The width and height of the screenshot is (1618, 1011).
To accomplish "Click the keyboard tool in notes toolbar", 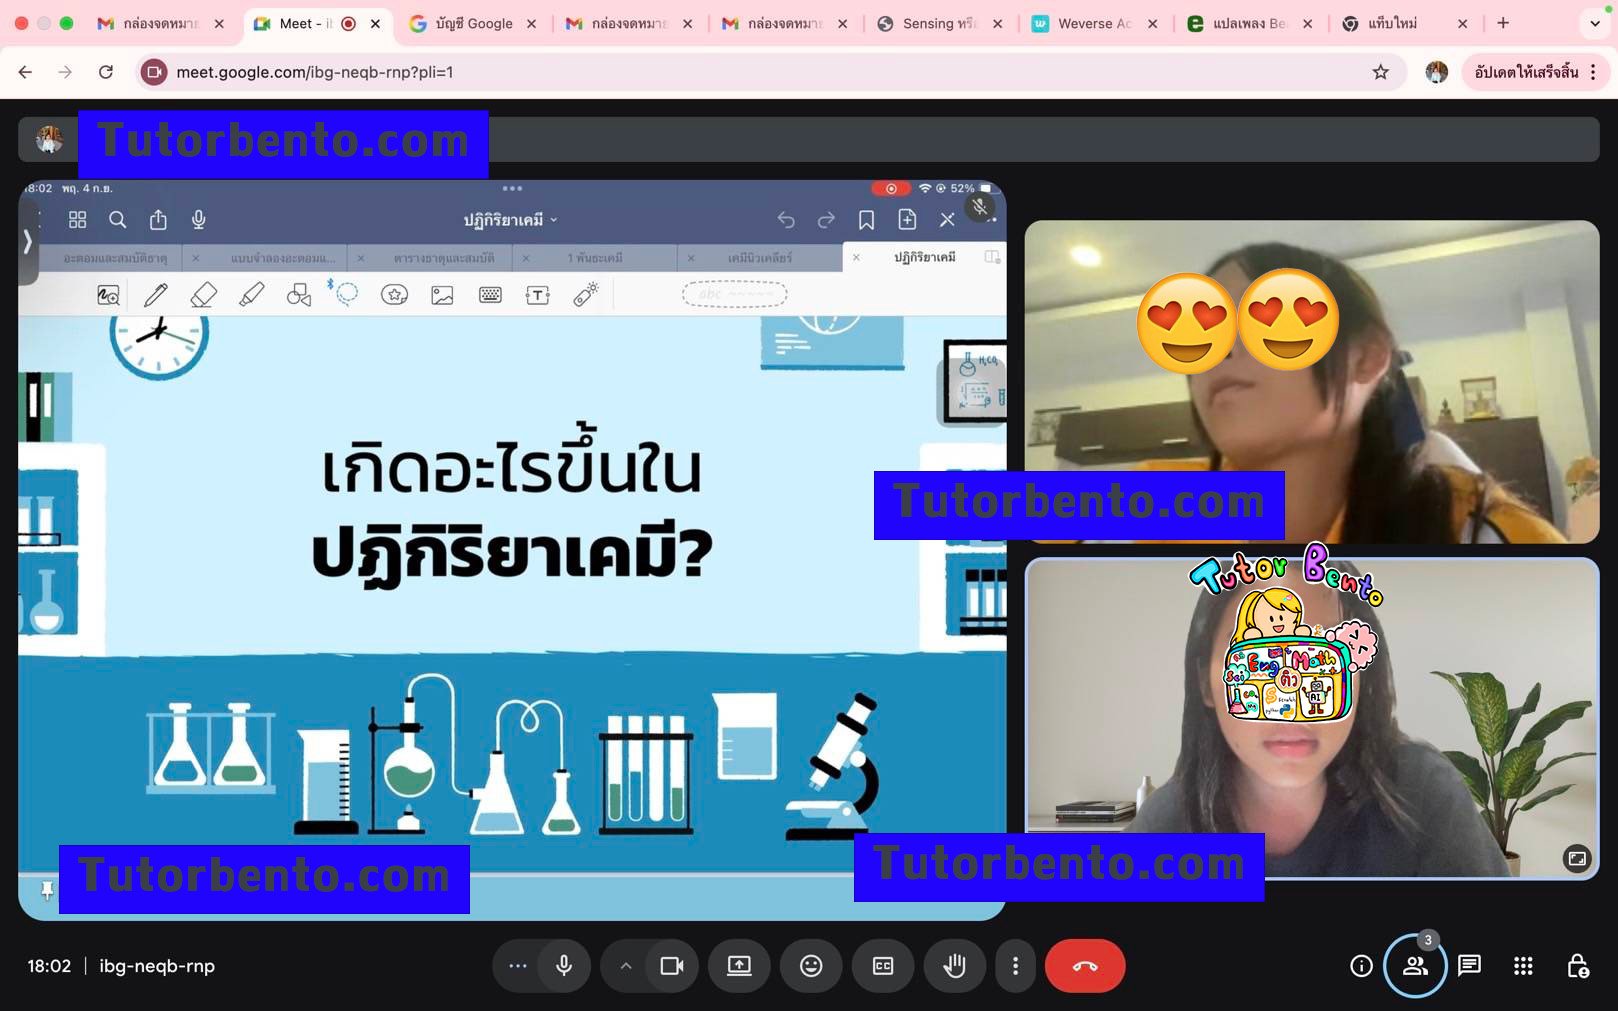I will point(490,295).
